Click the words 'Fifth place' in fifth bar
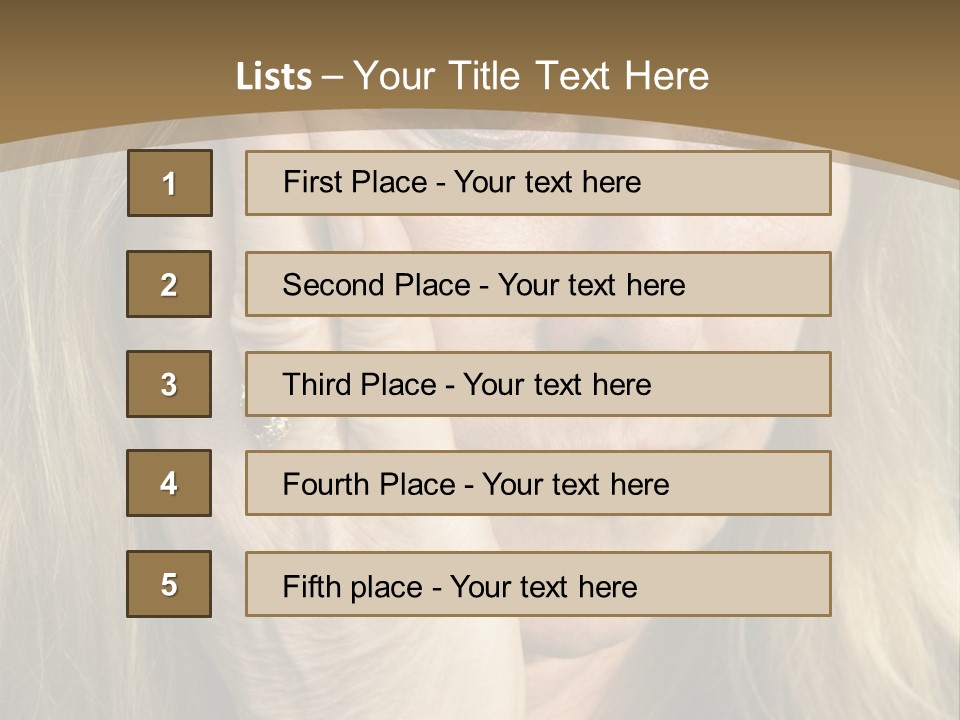The height and width of the screenshot is (720, 960). [x=353, y=587]
